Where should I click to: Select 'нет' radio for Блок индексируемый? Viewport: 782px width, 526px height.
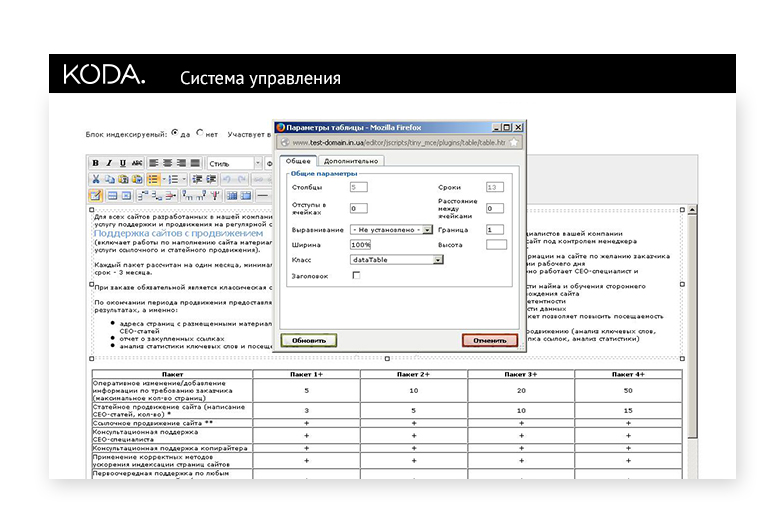tap(199, 133)
